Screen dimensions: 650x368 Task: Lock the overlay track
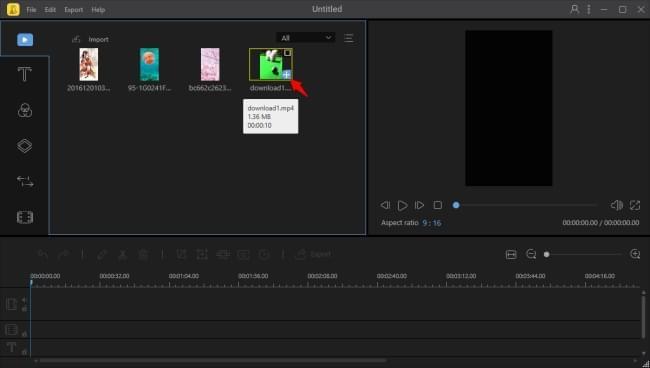coord(24,334)
